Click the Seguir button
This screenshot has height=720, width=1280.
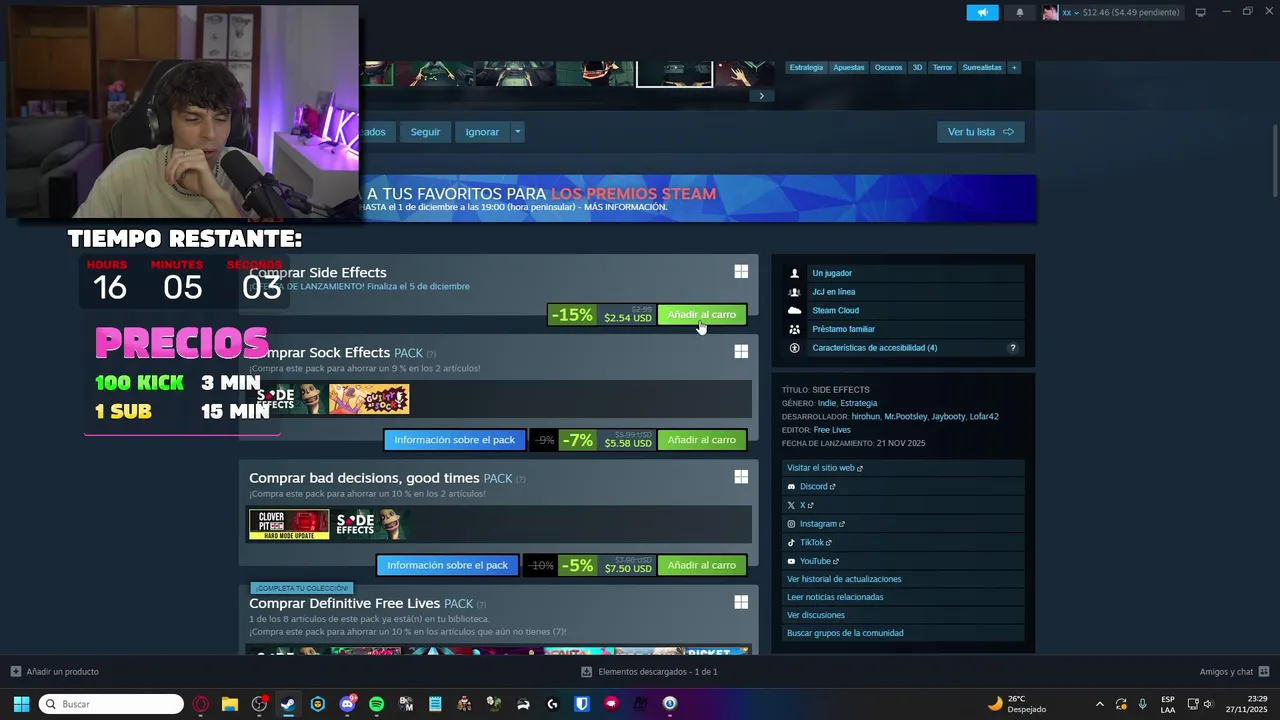[x=425, y=132]
